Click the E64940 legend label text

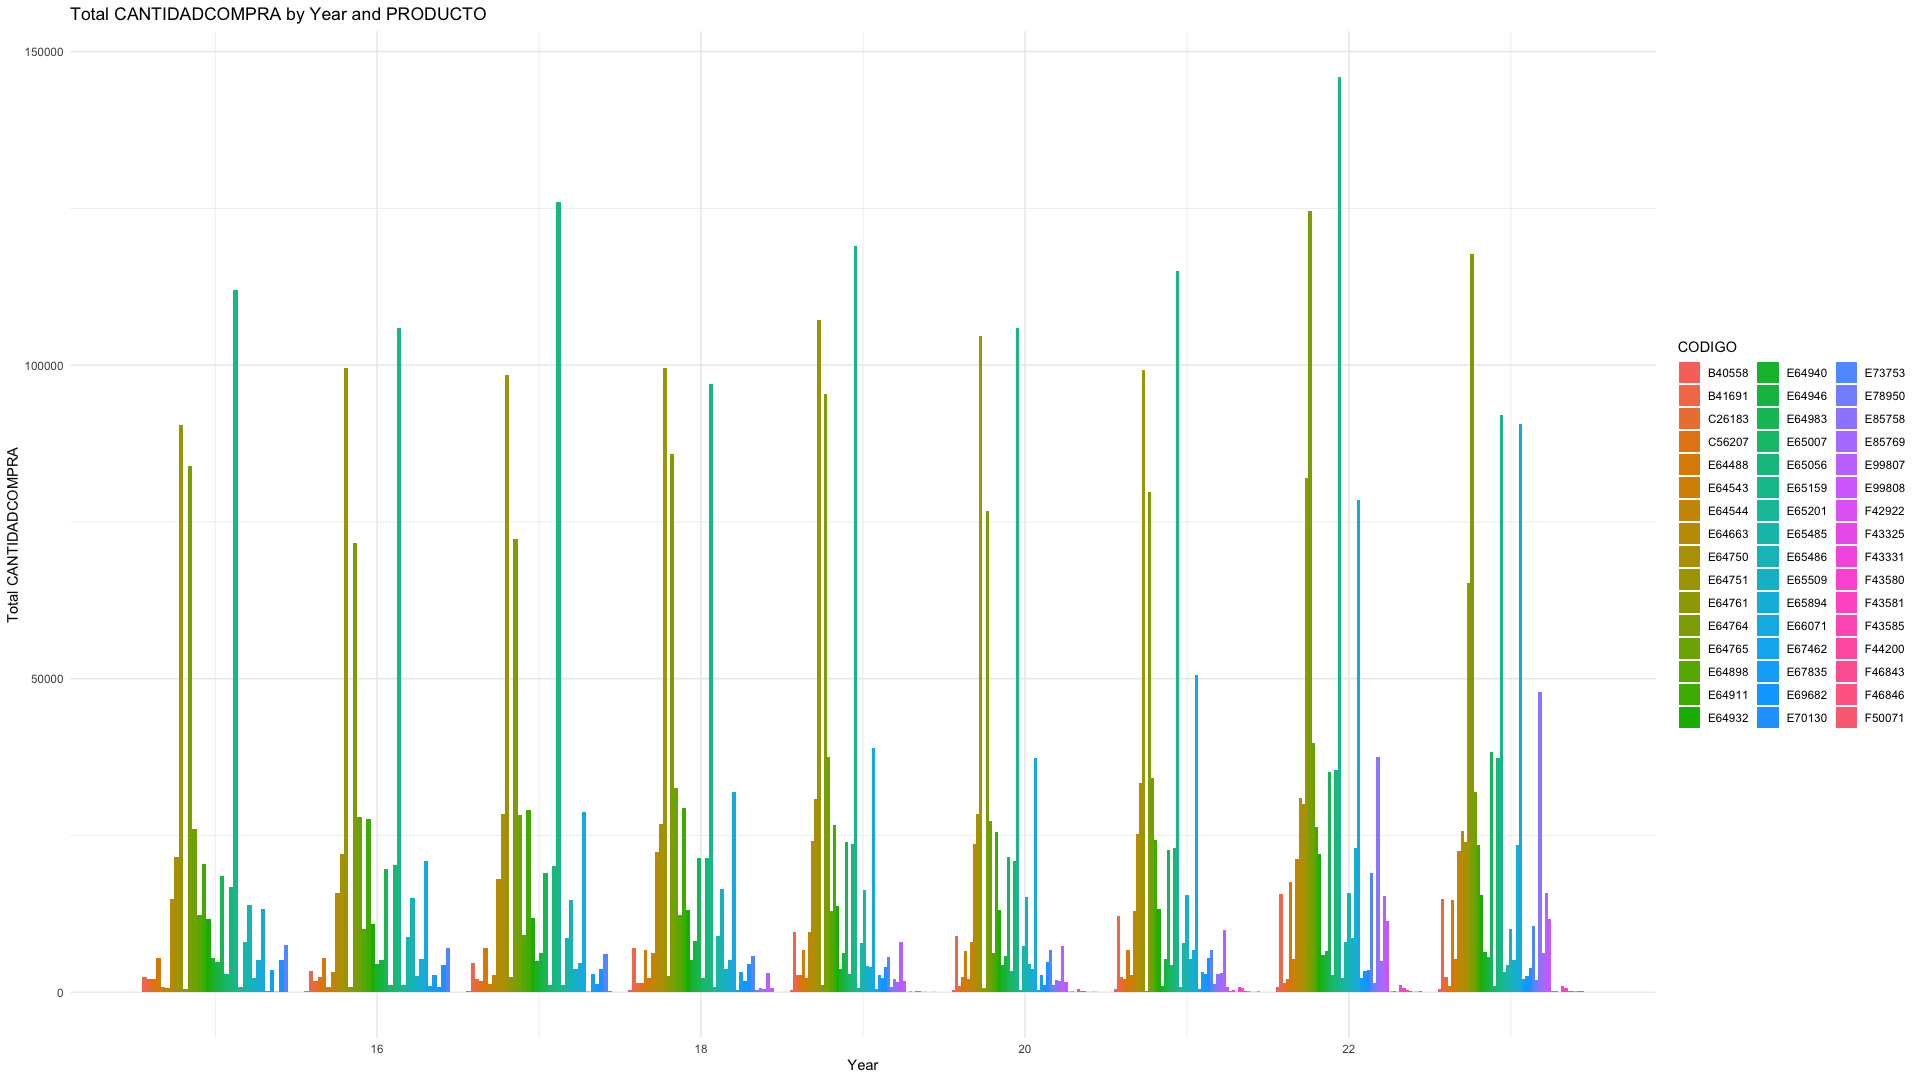(1806, 373)
